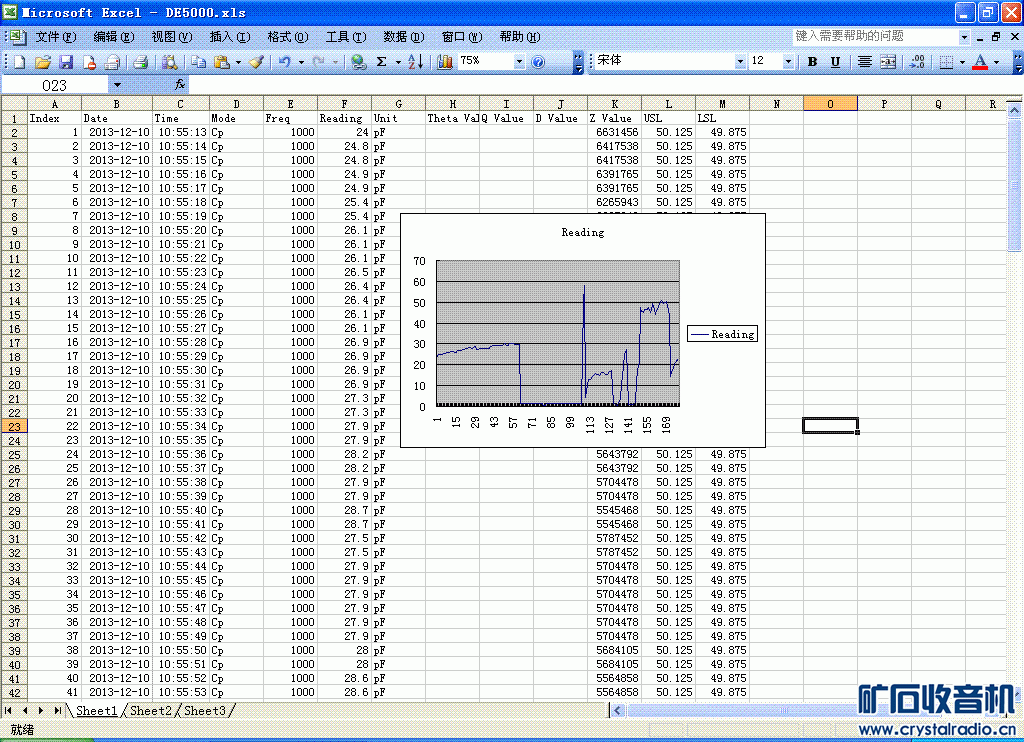1024x742 pixels.
Task: Open the 编辑(E) Edit menu
Action: pyautogui.click(x=114, y=37)
